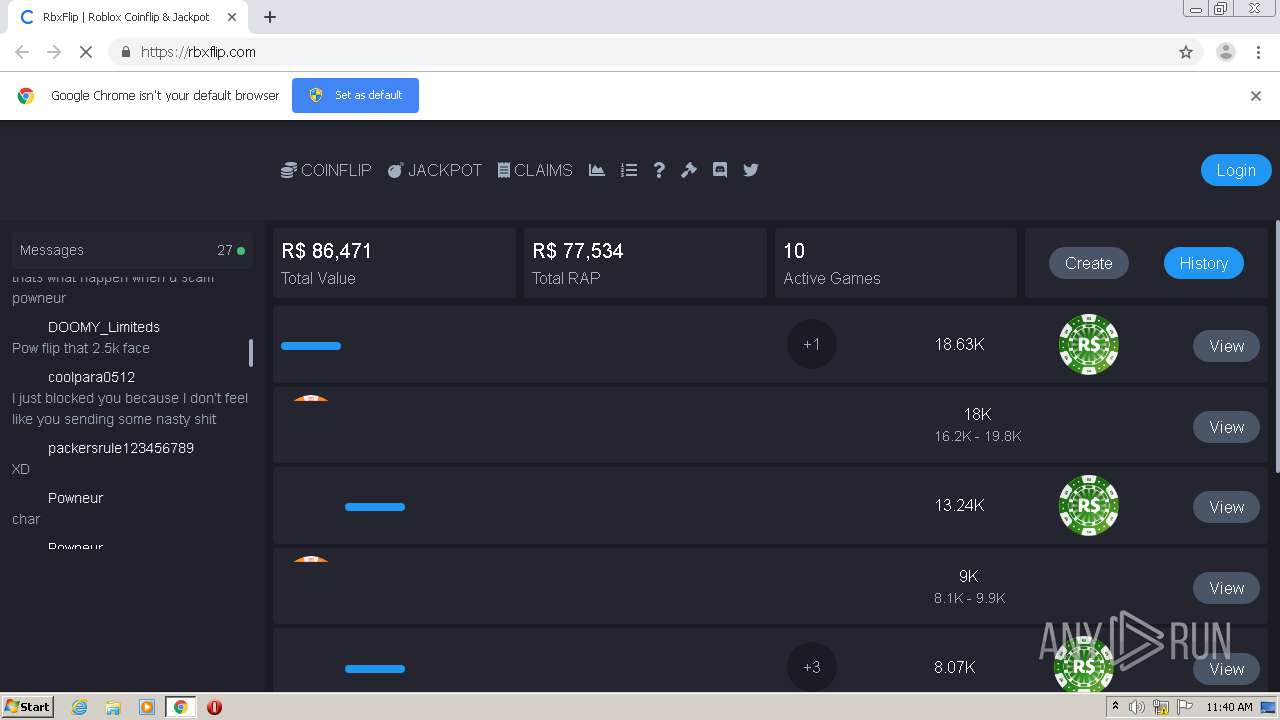
Task: Go back to the previous page
Action: [22, 52]
